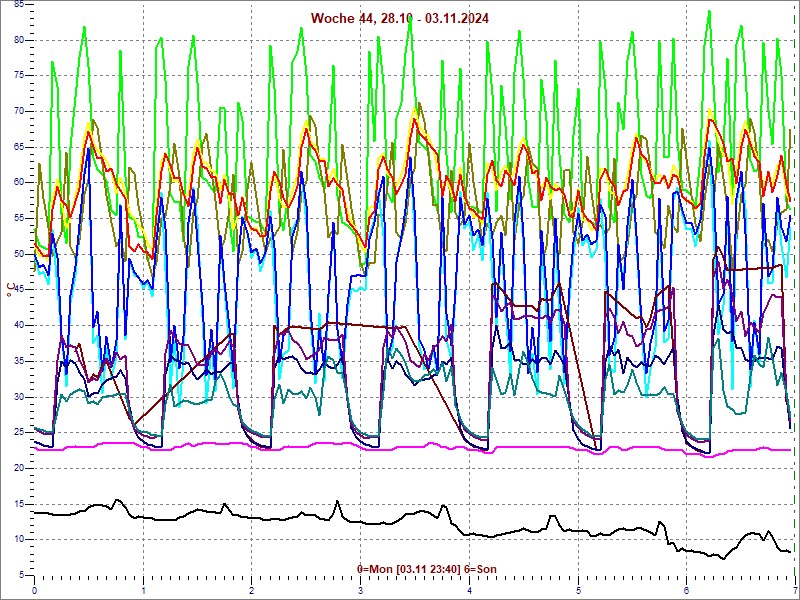Select the 40 tick label on the y-axis
Screen dimensions: 800x600
point(19,325)
